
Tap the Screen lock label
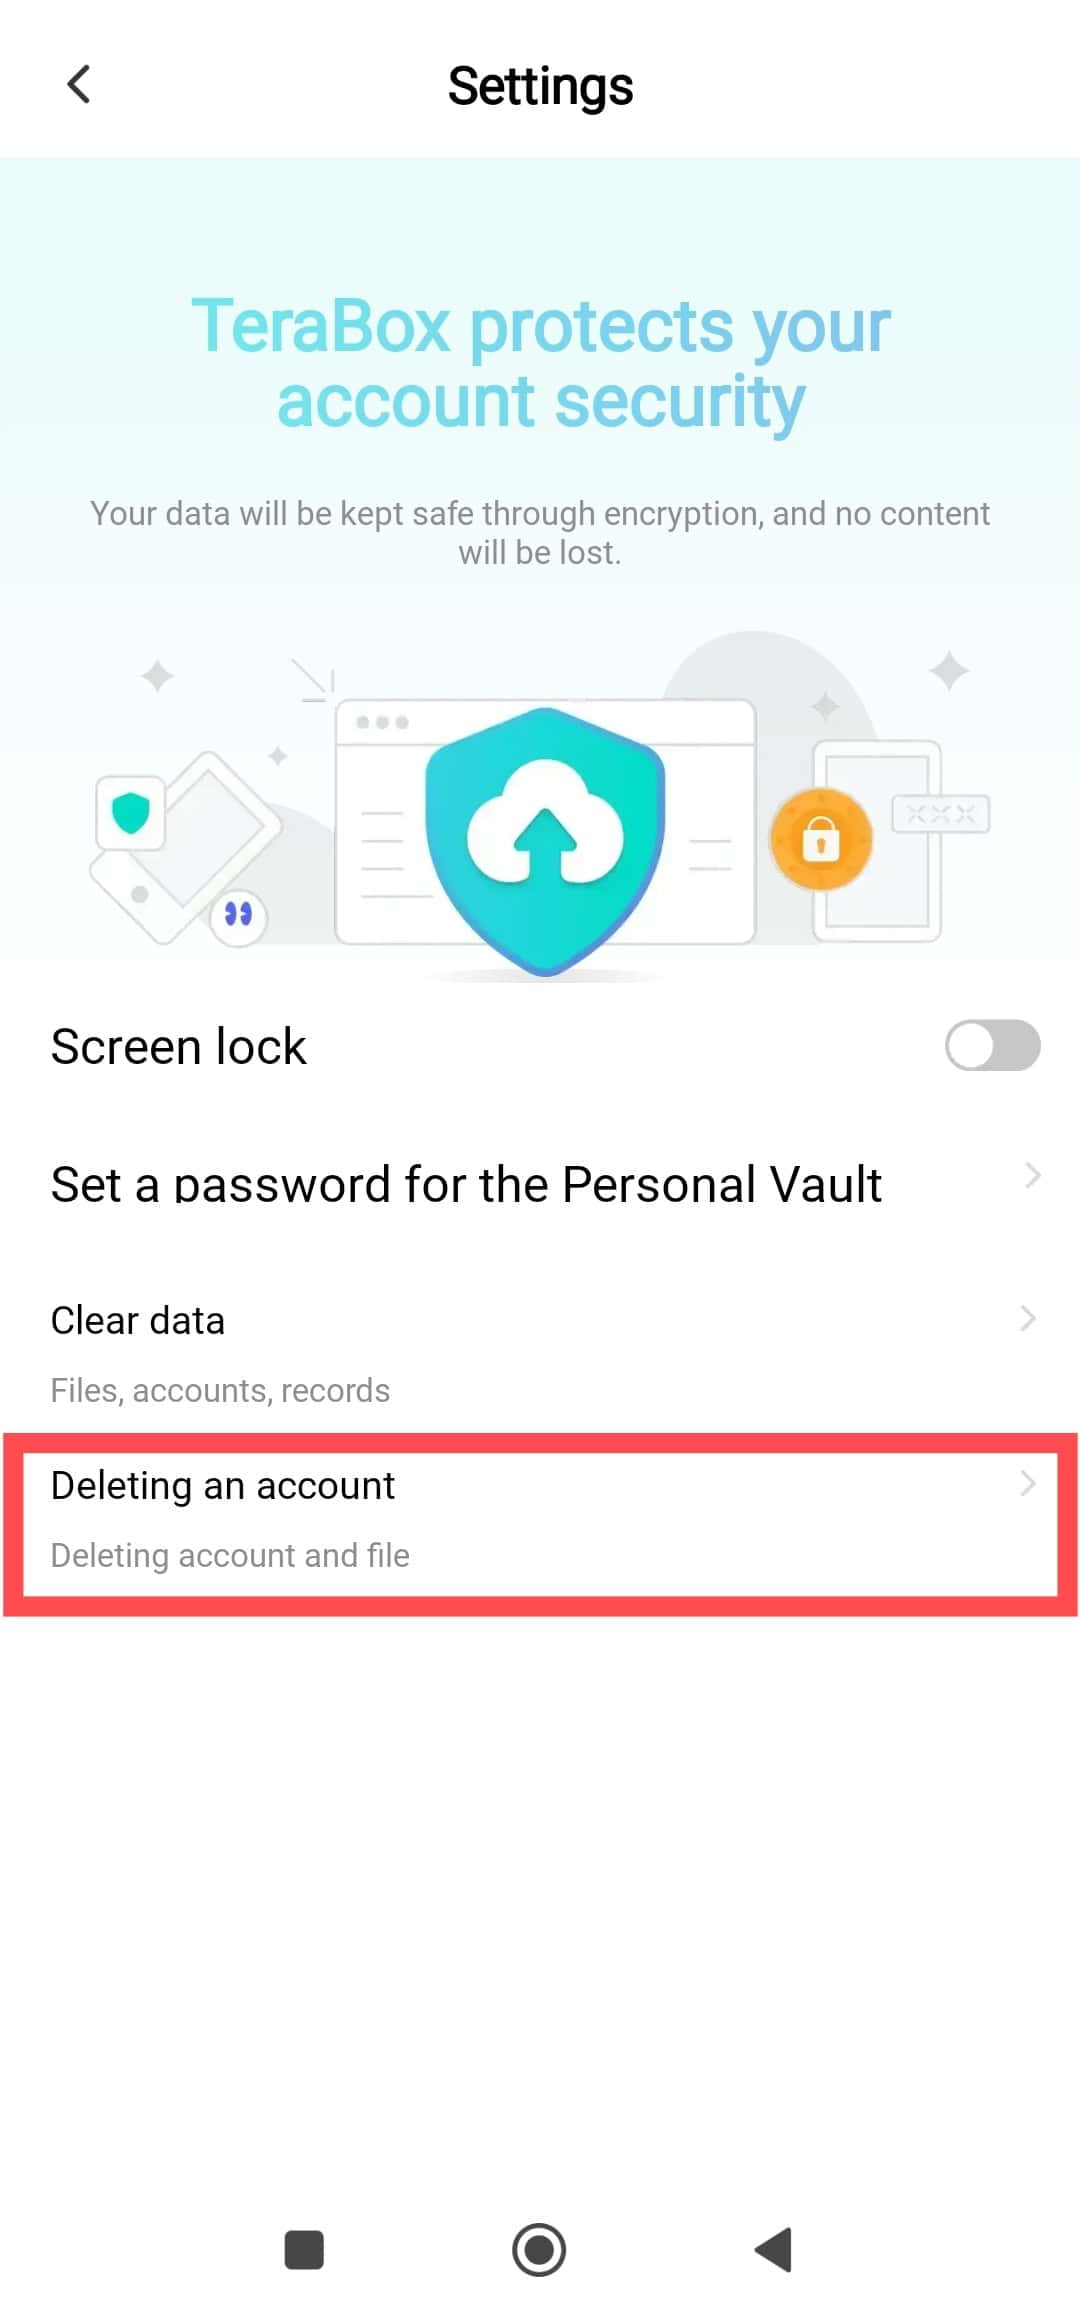[x=178, y=1047]
